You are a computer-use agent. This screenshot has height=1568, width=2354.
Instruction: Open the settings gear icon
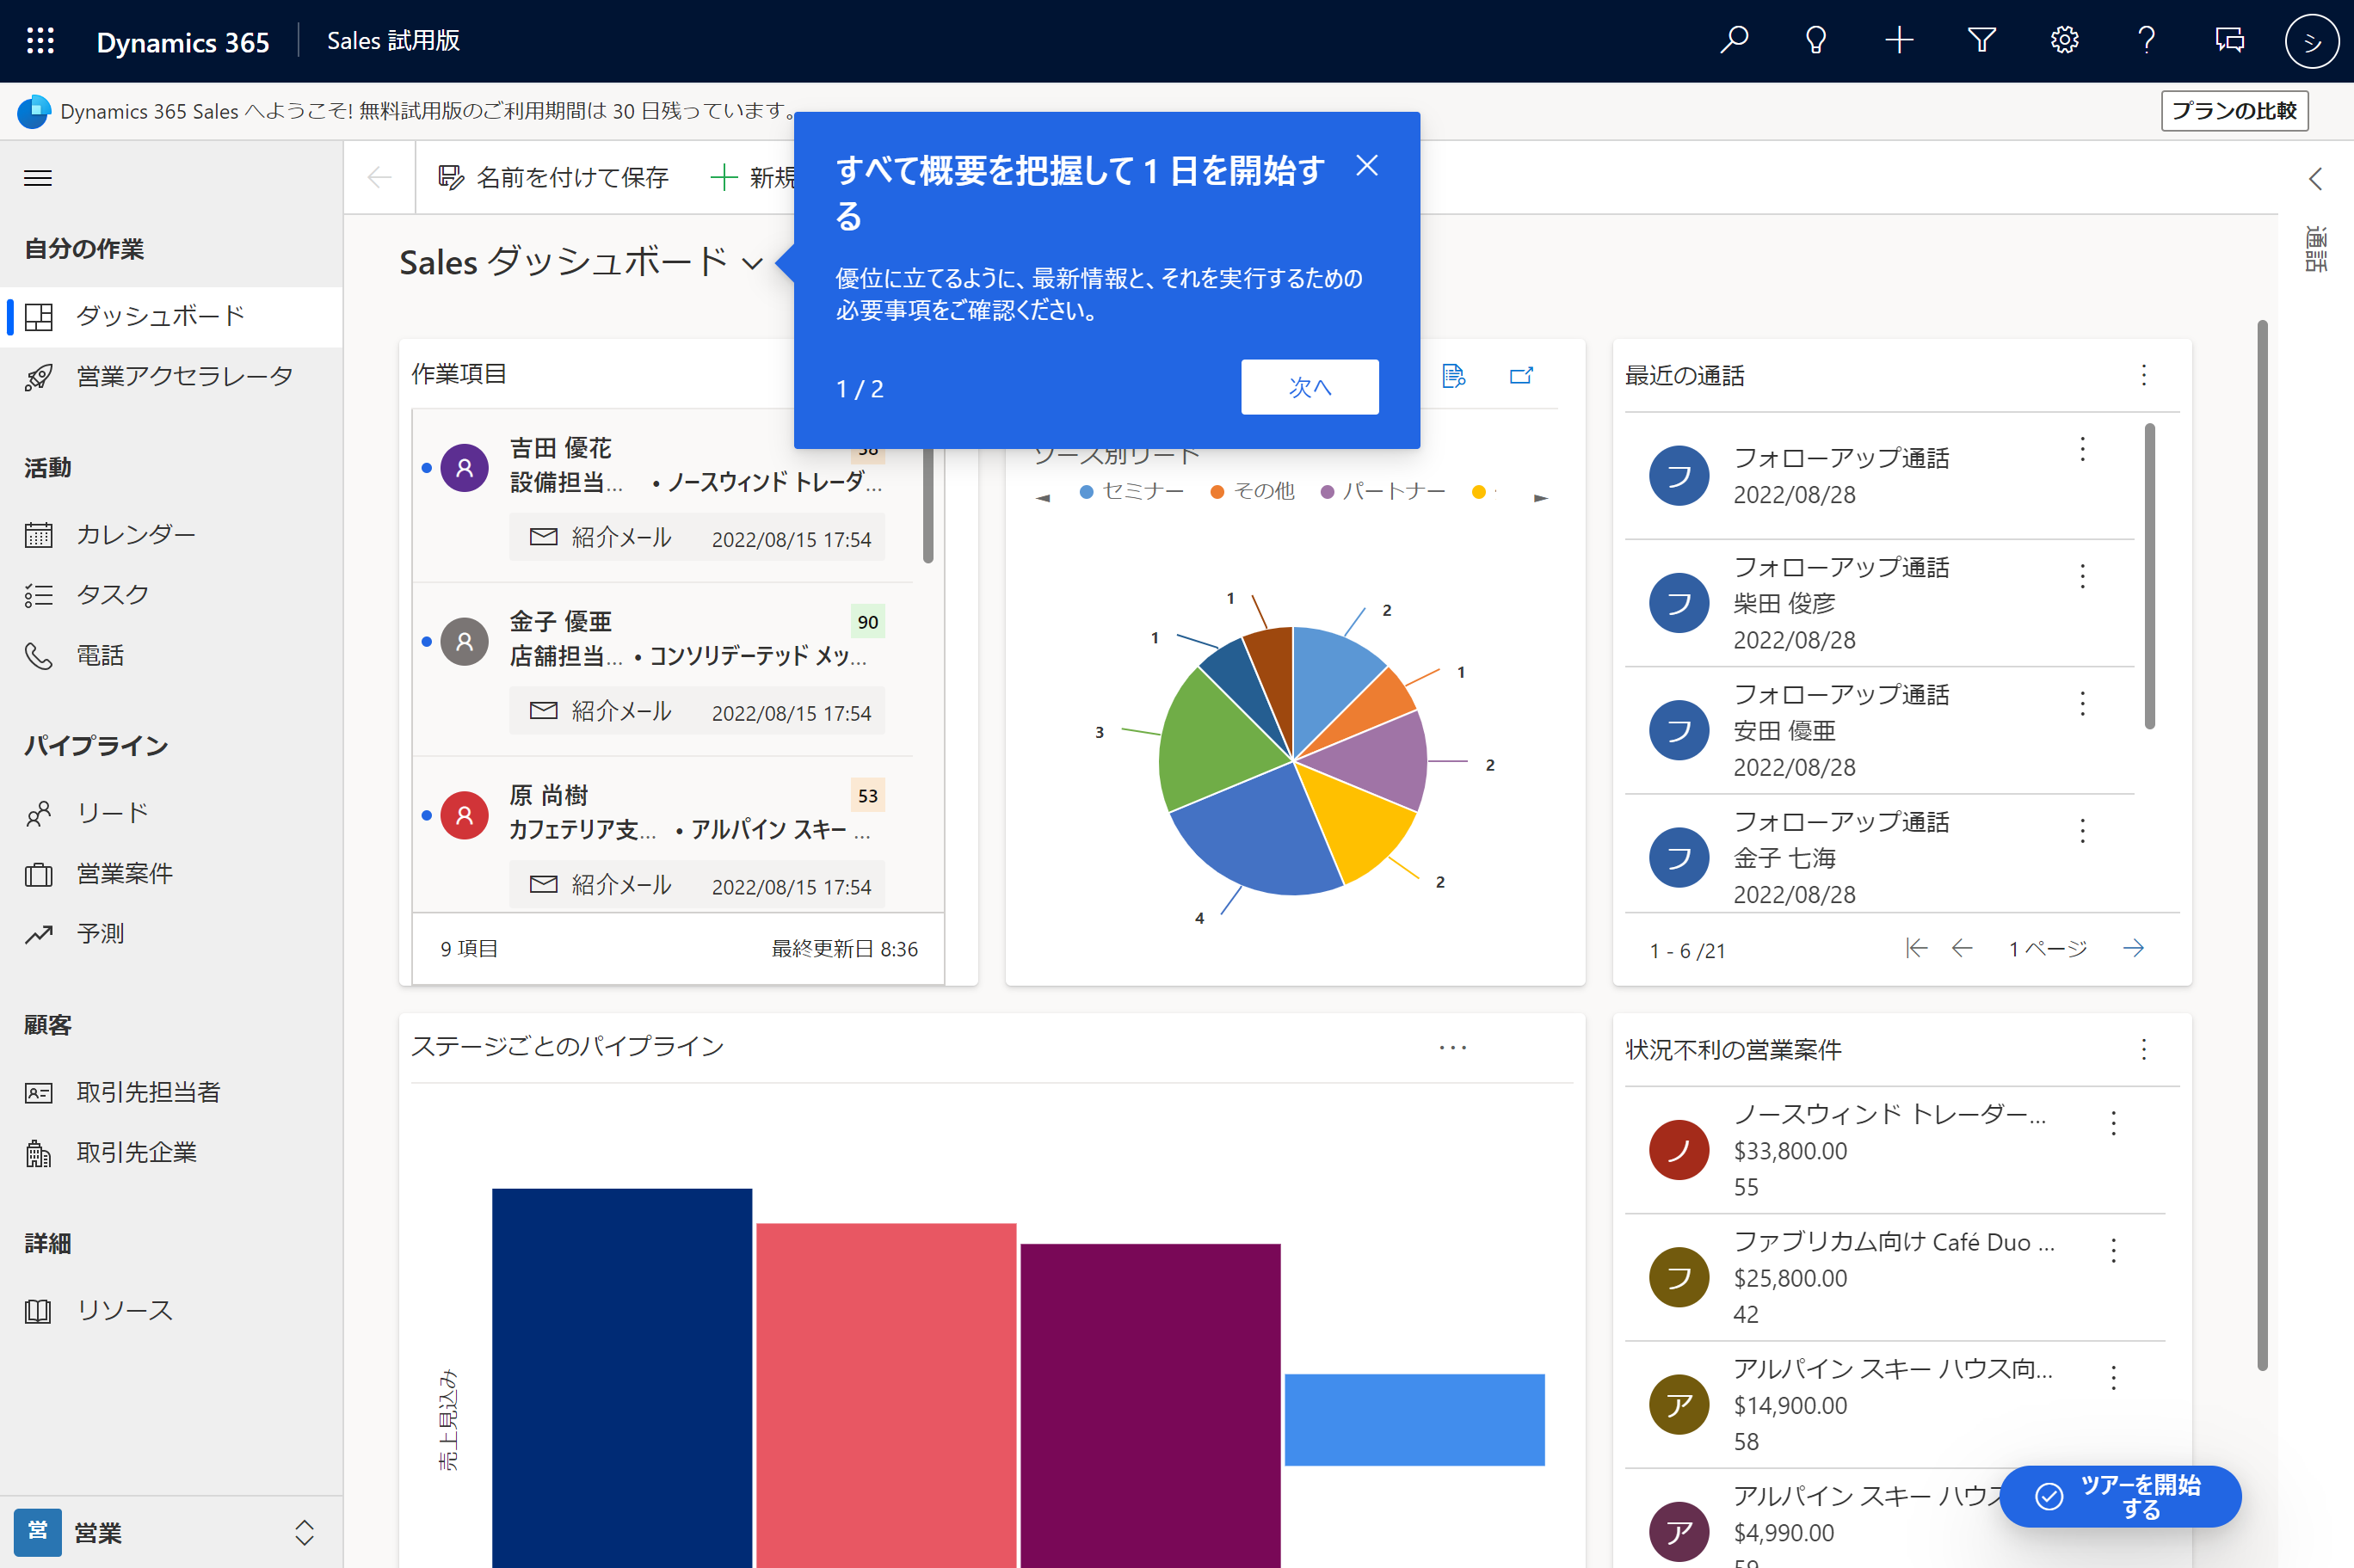click(x=2064, y=41)
